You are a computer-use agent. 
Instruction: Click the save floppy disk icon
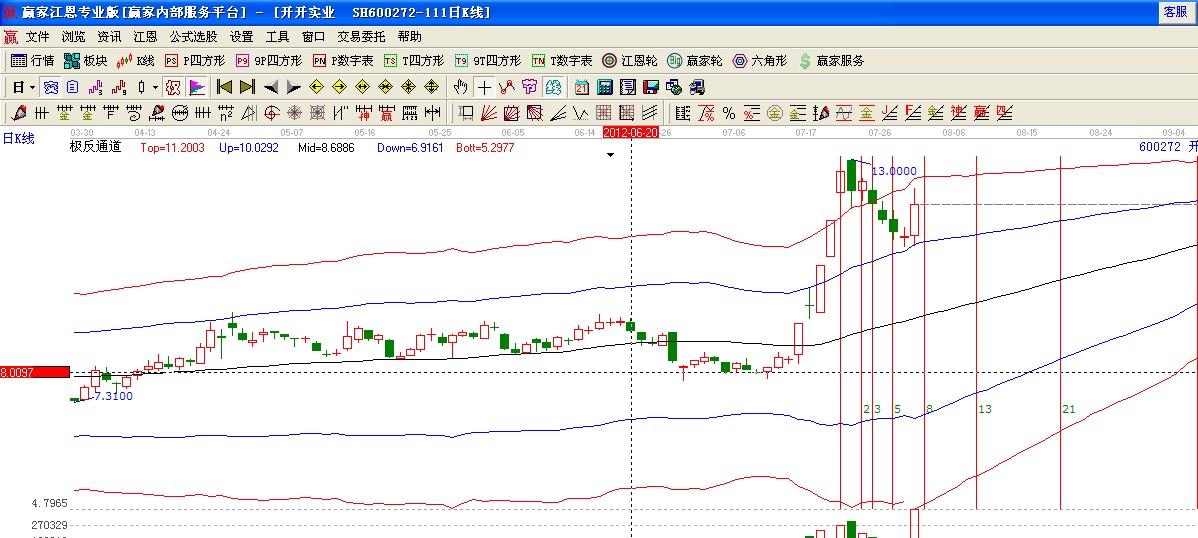(x=651, y=87)
